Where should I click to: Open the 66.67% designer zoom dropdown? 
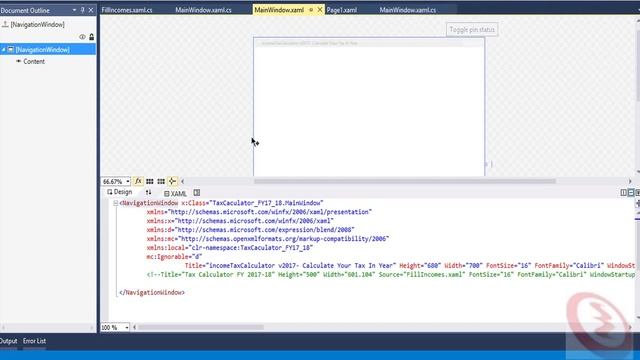pyautogui.click(x=128, y=181)
